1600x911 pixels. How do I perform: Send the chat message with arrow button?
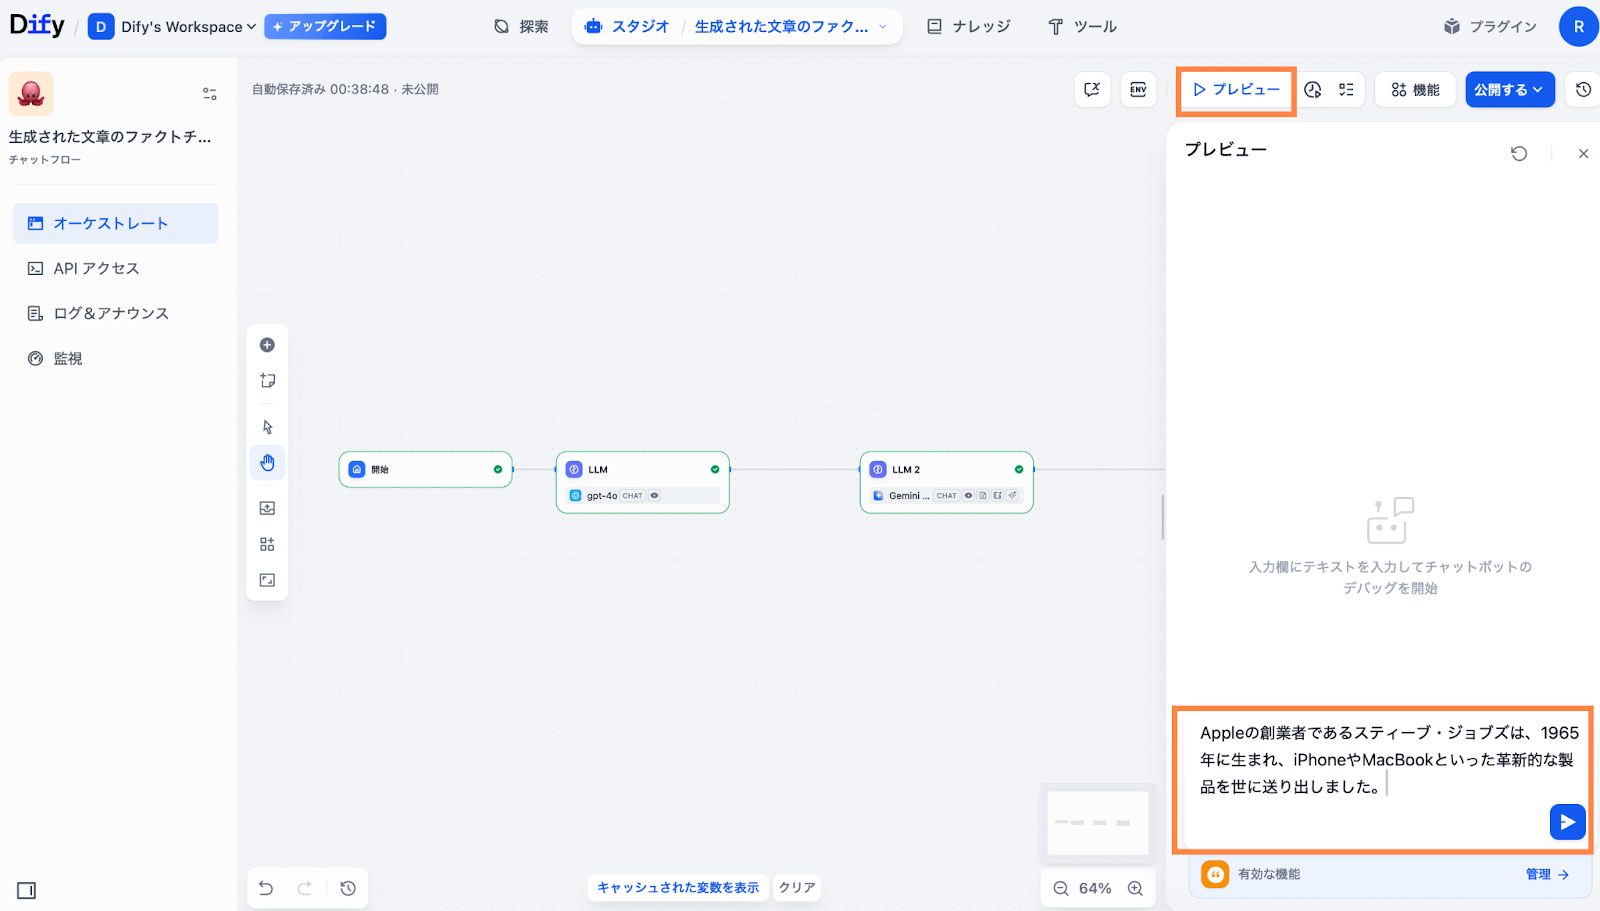1566,822
